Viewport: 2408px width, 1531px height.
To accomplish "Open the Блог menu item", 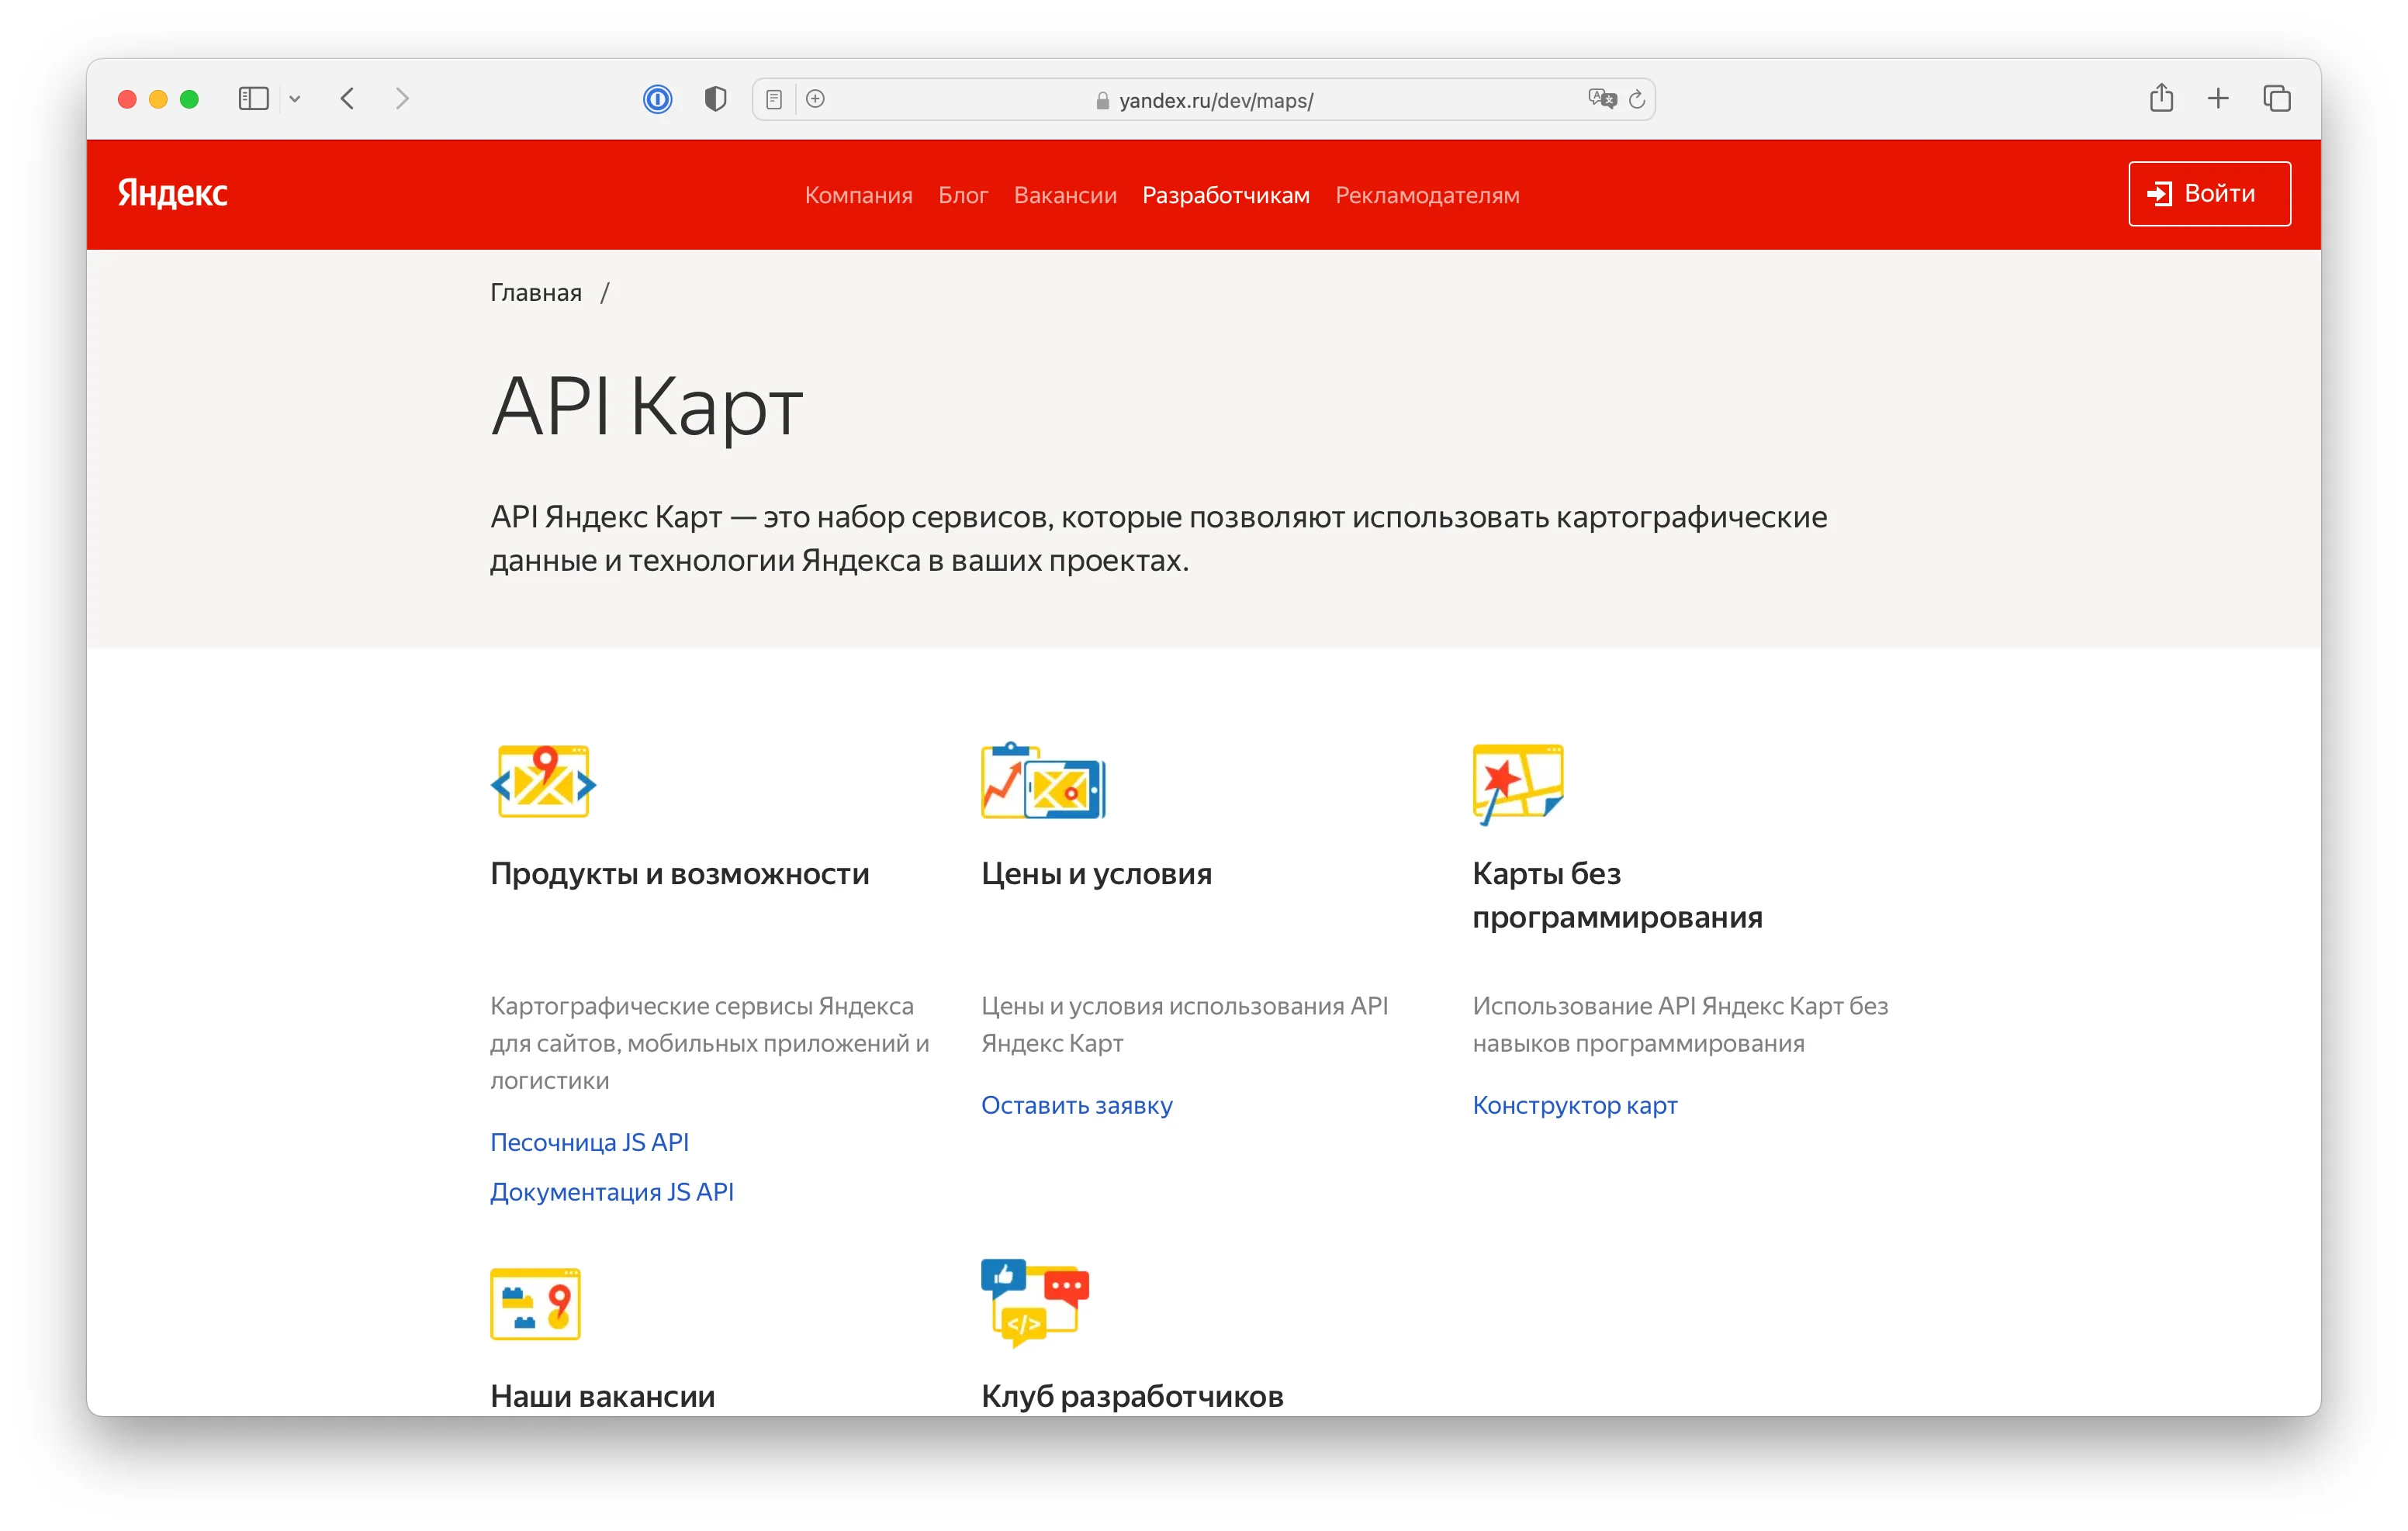I will tap(963, 195).
